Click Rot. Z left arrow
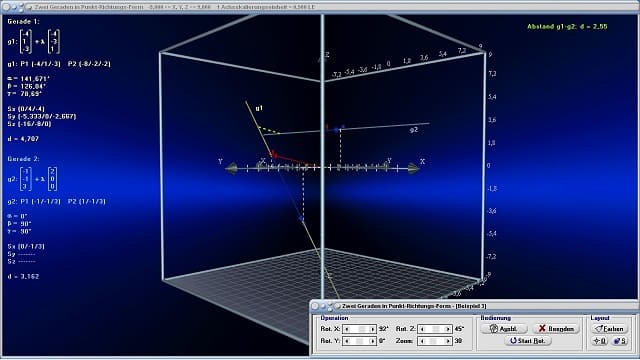The image size is (640, 360). coord(422,329)
